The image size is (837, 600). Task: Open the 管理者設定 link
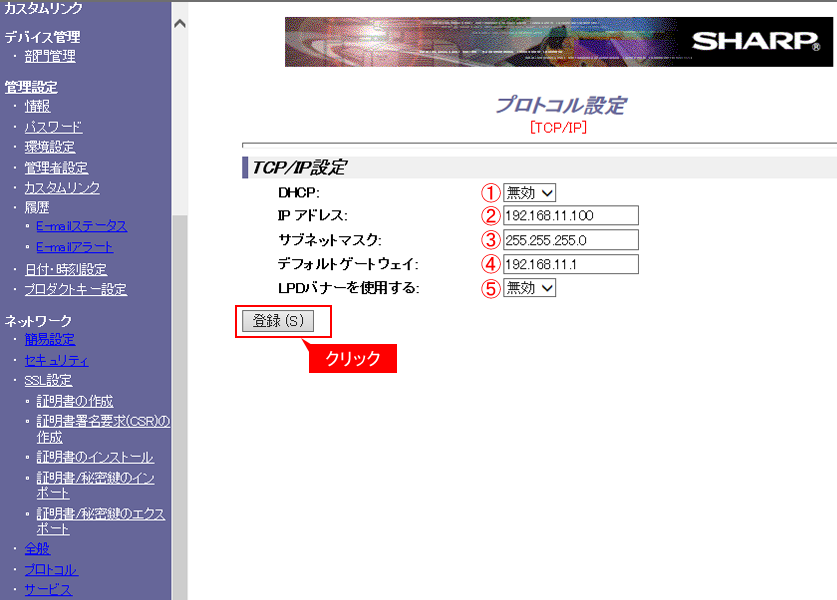click(x=56, y=168)
